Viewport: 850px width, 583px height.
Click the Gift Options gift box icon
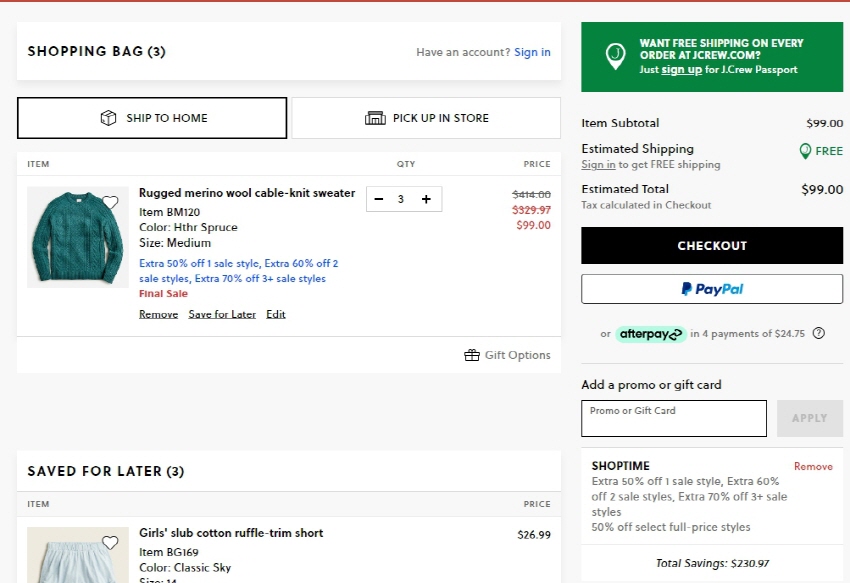[472, 355]
